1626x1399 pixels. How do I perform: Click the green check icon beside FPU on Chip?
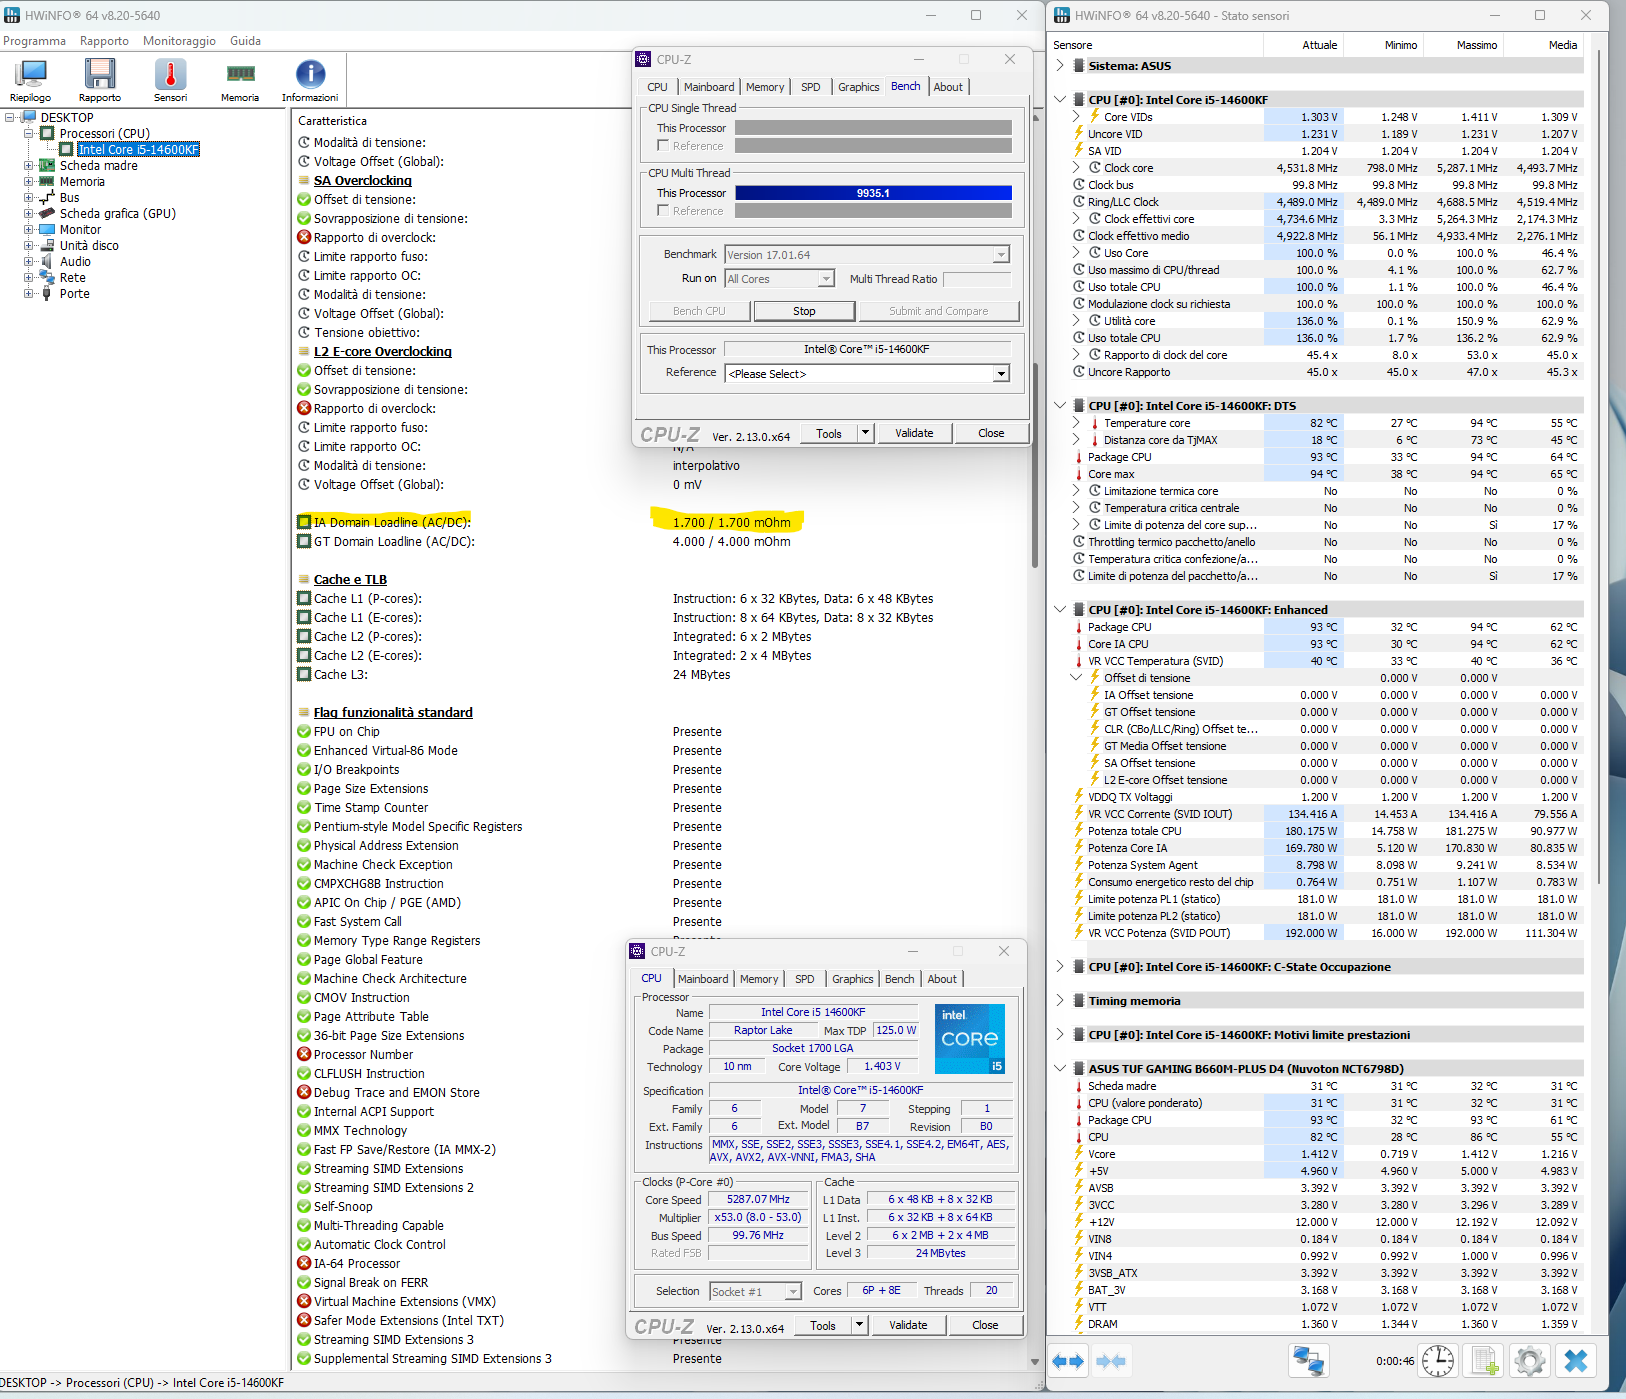tap(304, 731)
